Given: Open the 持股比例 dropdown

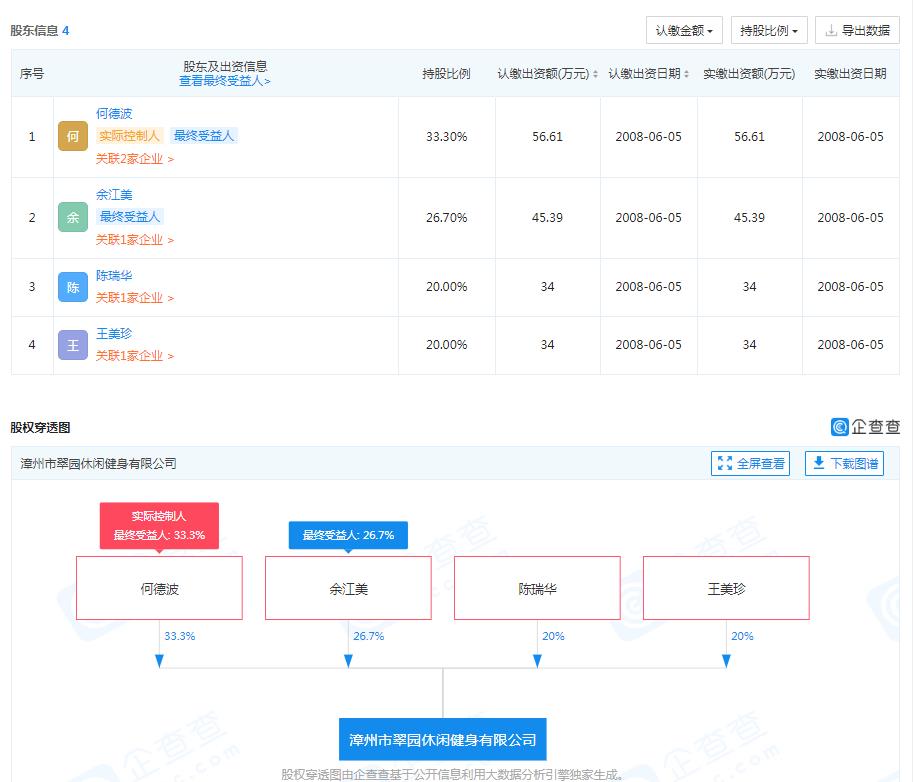Looking at the screenshot, I should [x=767, y=29].
